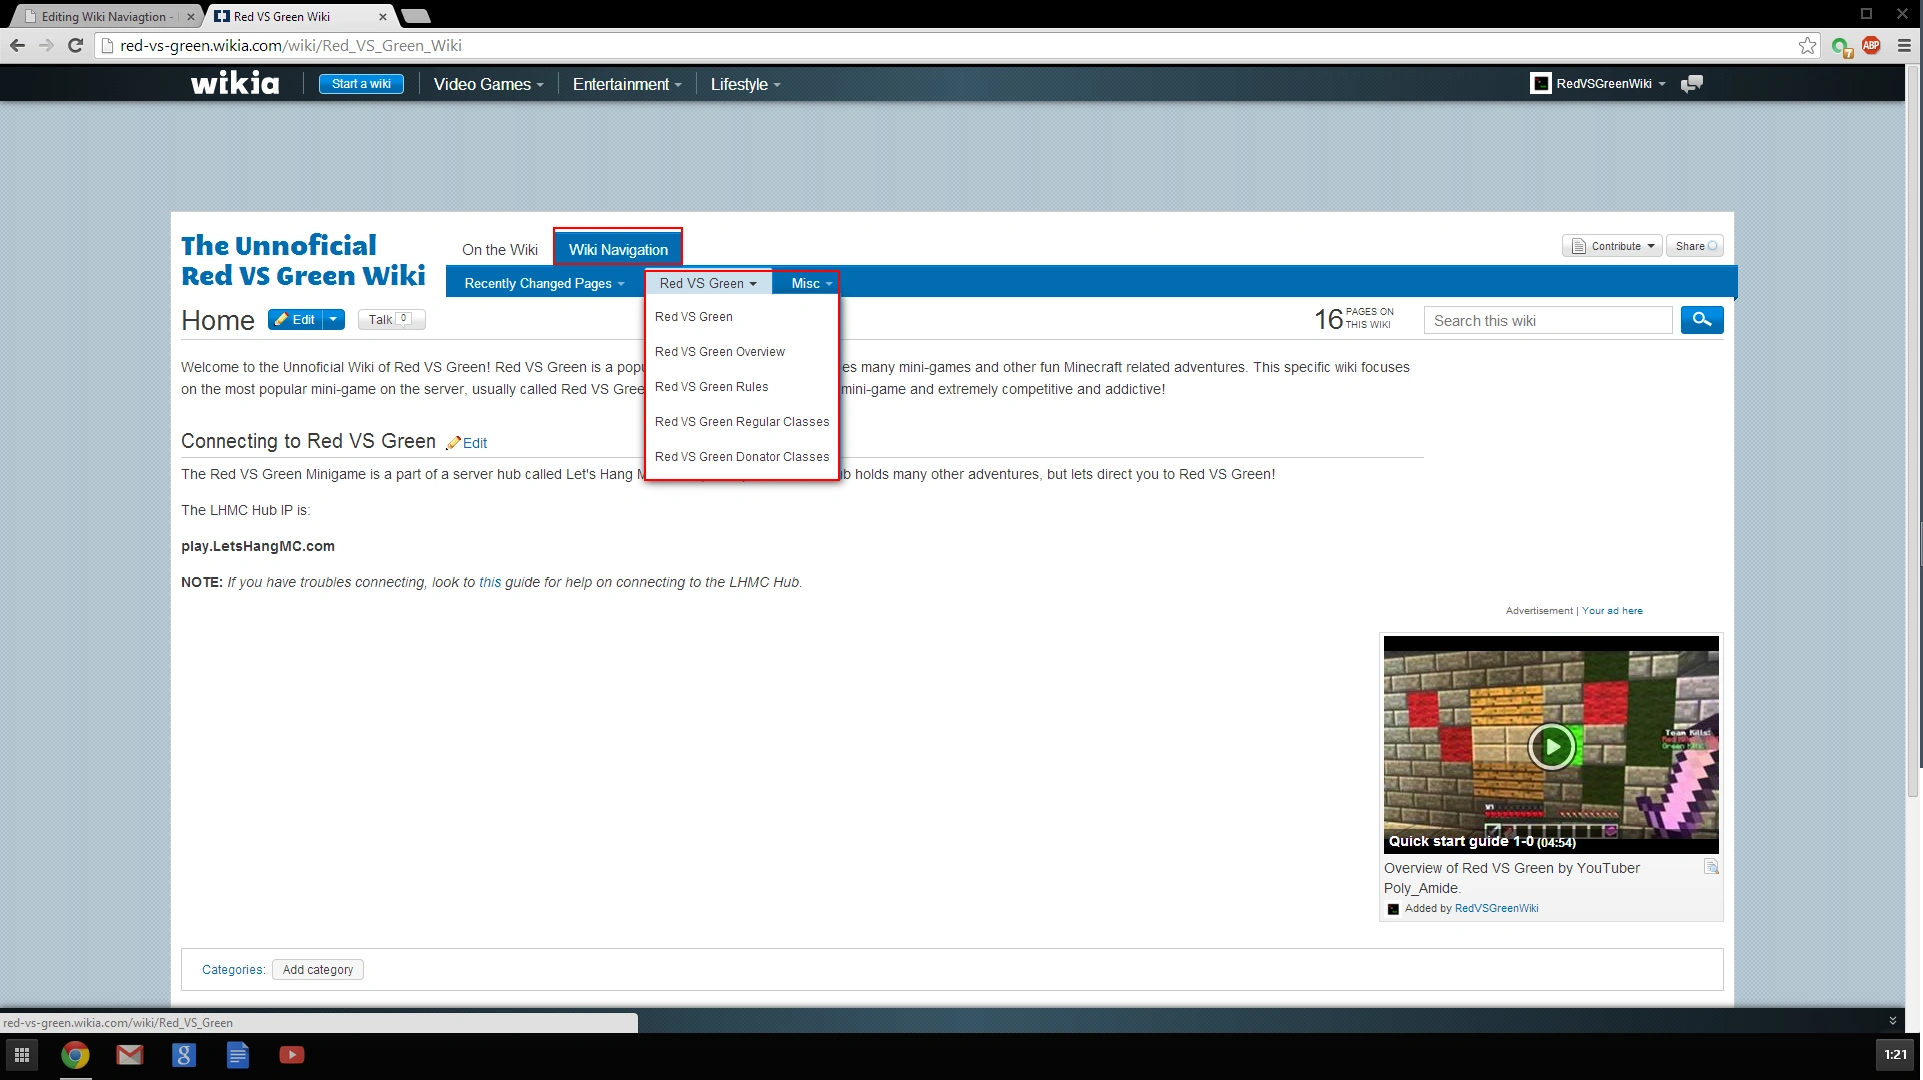Click into the Search this wiki field

click(x=1546, y=321)
